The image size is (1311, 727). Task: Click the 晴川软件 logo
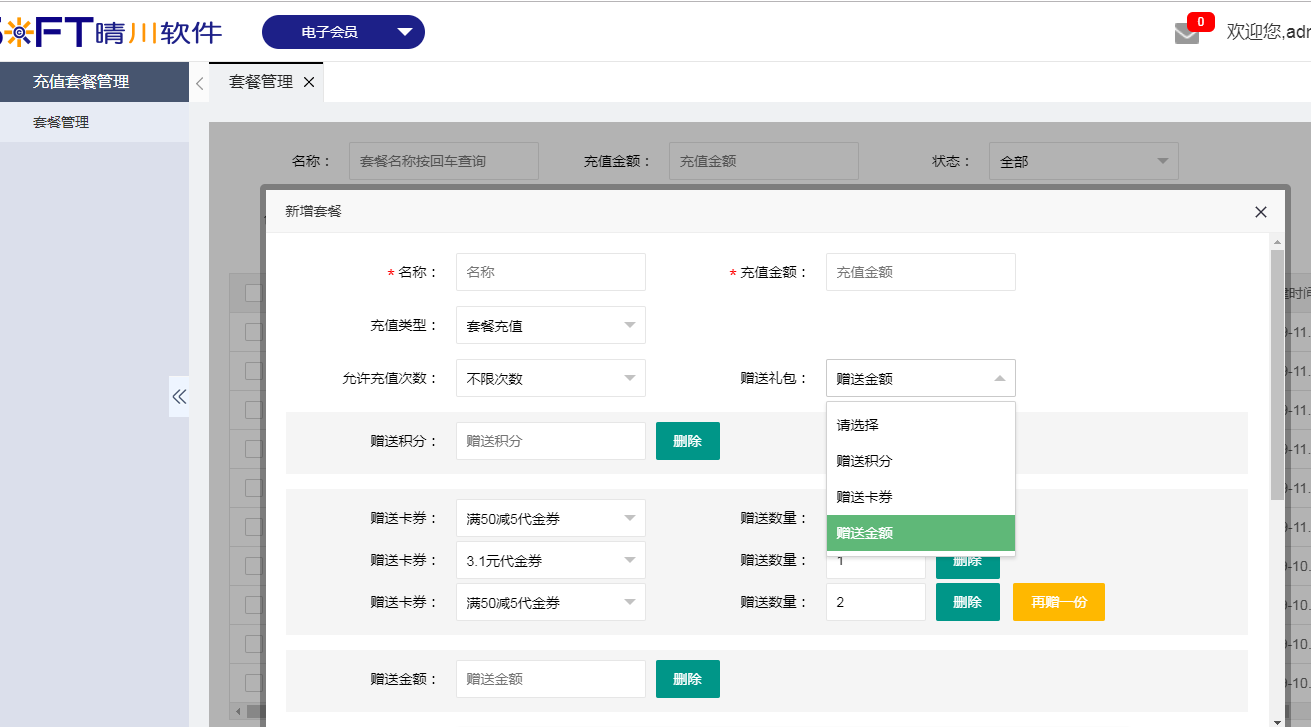click(x=111, y=32)
